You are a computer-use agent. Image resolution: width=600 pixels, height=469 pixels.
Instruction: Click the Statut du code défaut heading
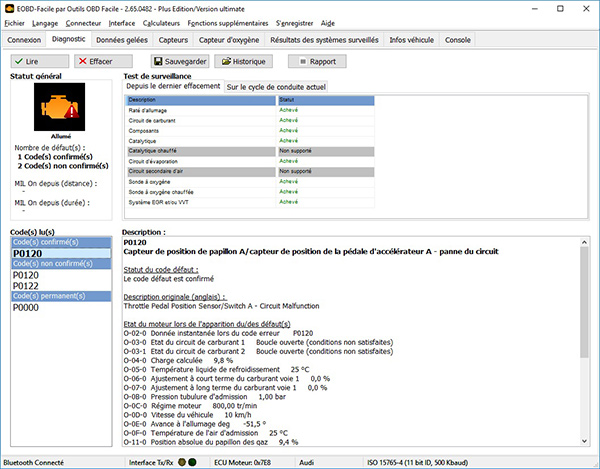tap(161, 270)
